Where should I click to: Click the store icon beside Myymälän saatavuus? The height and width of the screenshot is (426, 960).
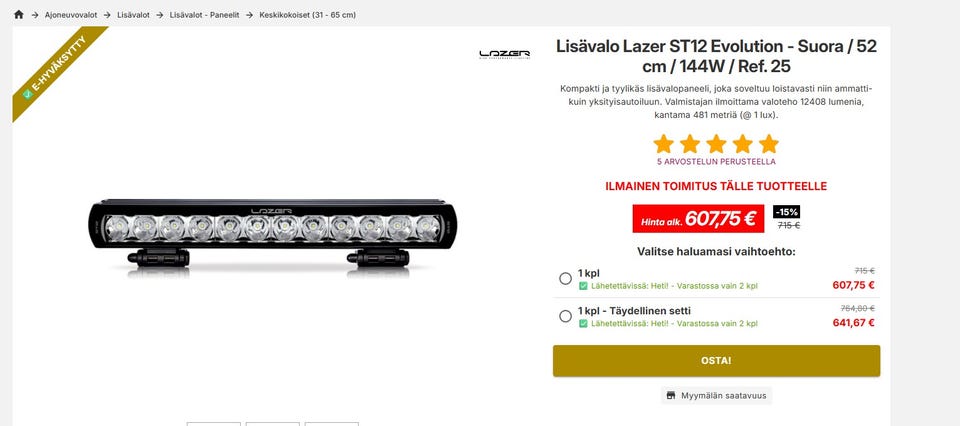click(x=670, y=395)
